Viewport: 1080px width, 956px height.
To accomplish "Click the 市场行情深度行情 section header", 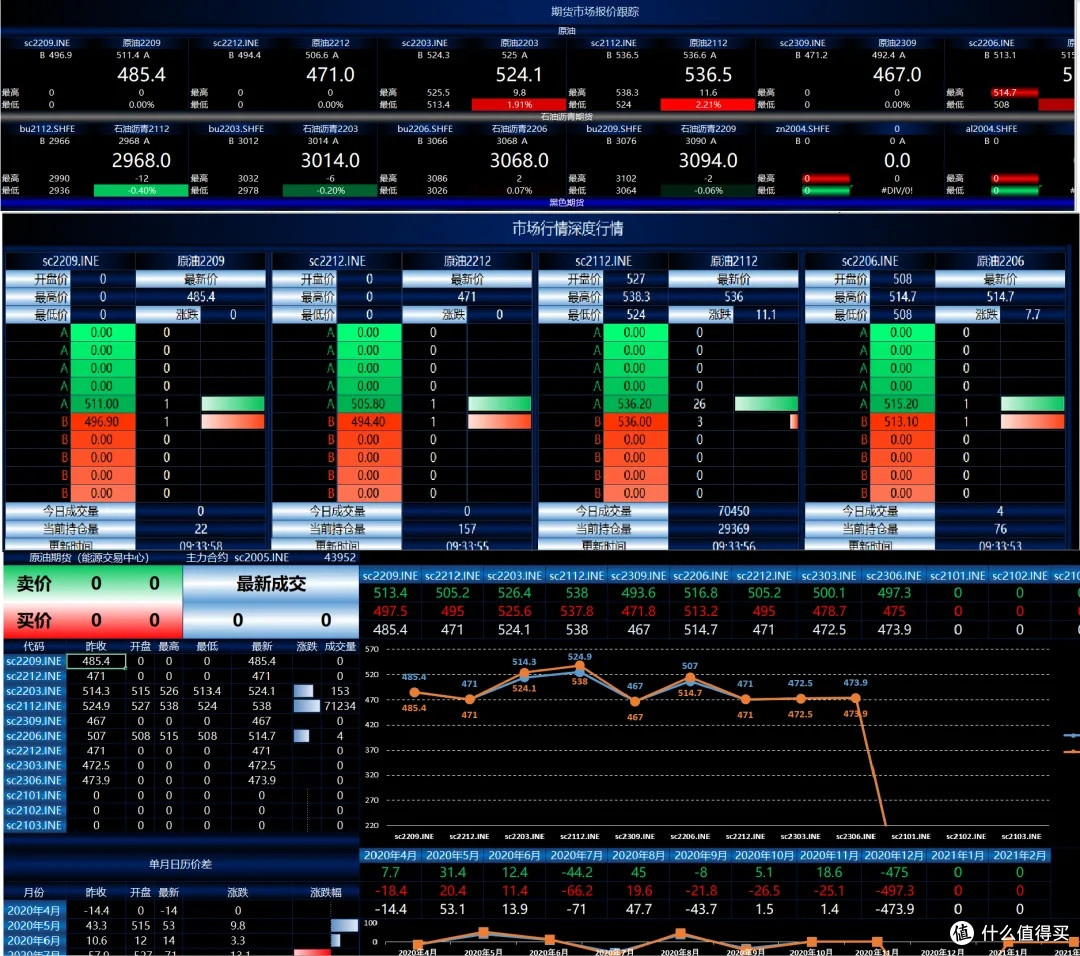I will click(x=567, y=229).
